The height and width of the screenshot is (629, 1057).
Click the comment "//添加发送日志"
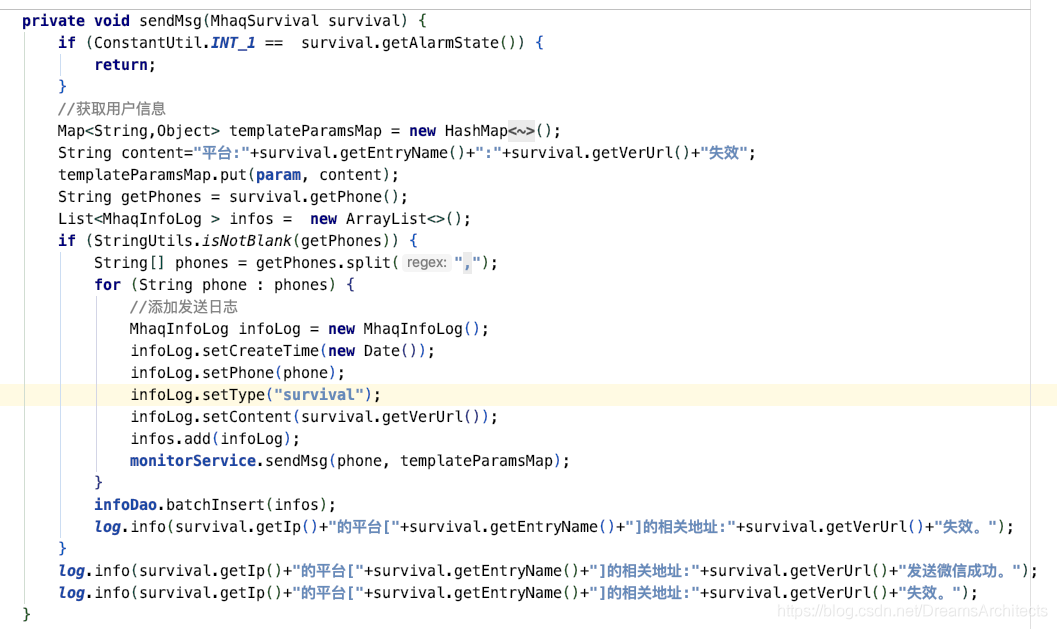pyautogui.click(x=183, y=307)
